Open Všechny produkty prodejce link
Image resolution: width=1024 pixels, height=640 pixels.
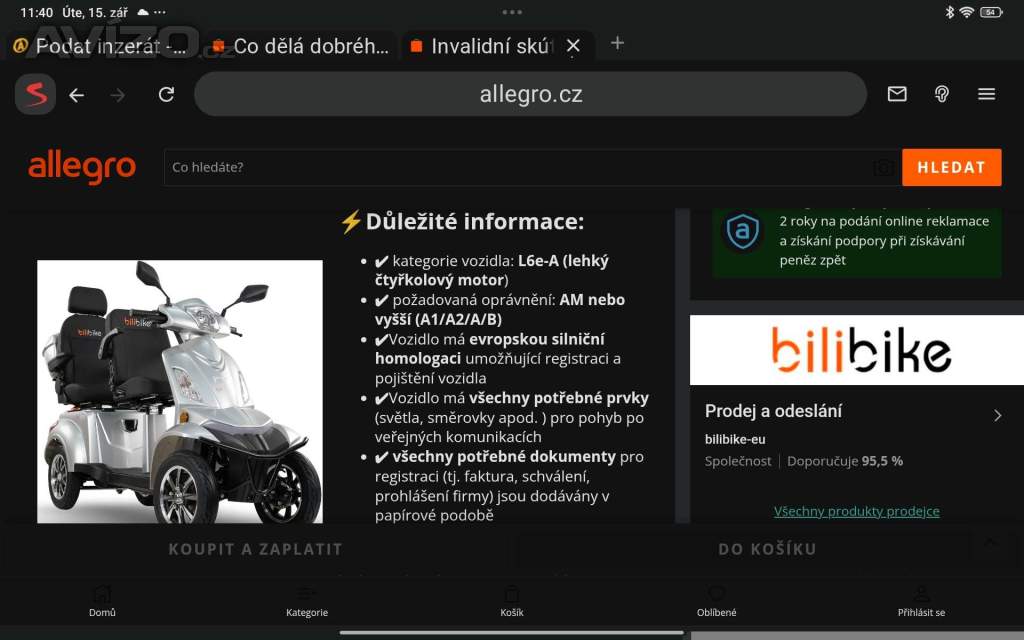pyautogui.click(x=856, y=511)
